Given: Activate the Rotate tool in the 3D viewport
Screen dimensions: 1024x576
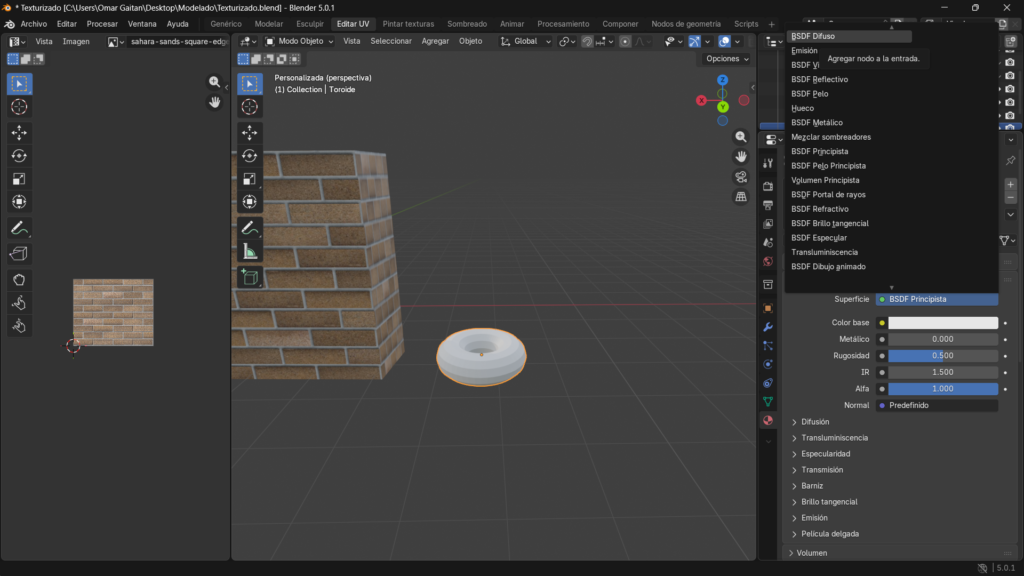Looking at the screenshot, I should tap(250, 155).
